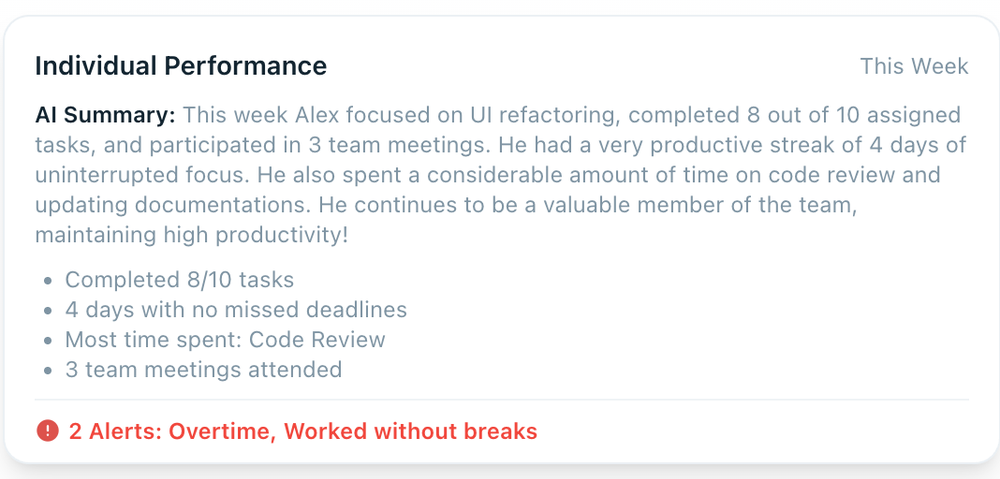
Task: Open the "This Week" period selector
Action: tap(914, 66)
